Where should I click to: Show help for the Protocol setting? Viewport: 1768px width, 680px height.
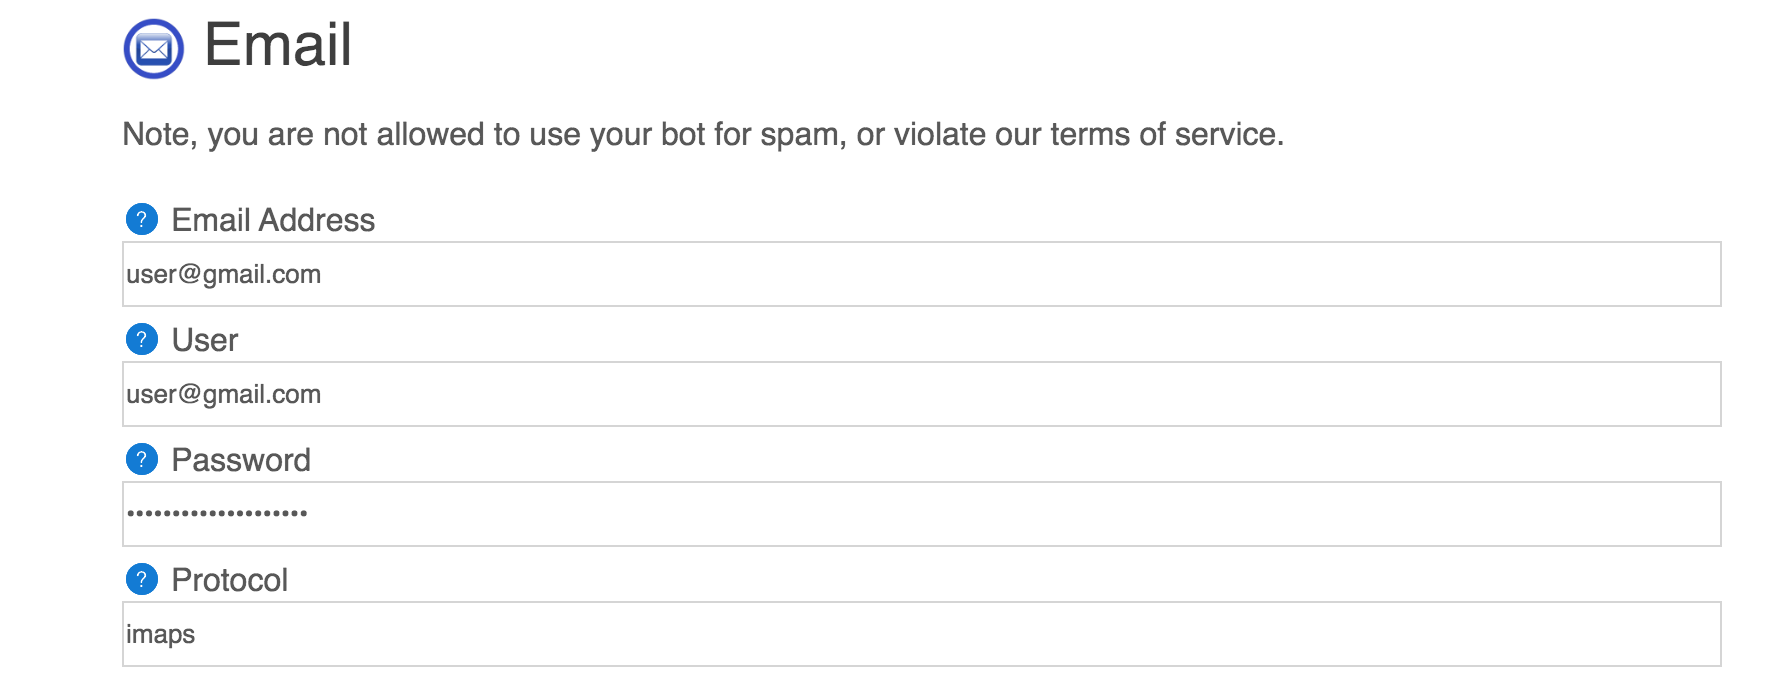[x=142, y=579]
